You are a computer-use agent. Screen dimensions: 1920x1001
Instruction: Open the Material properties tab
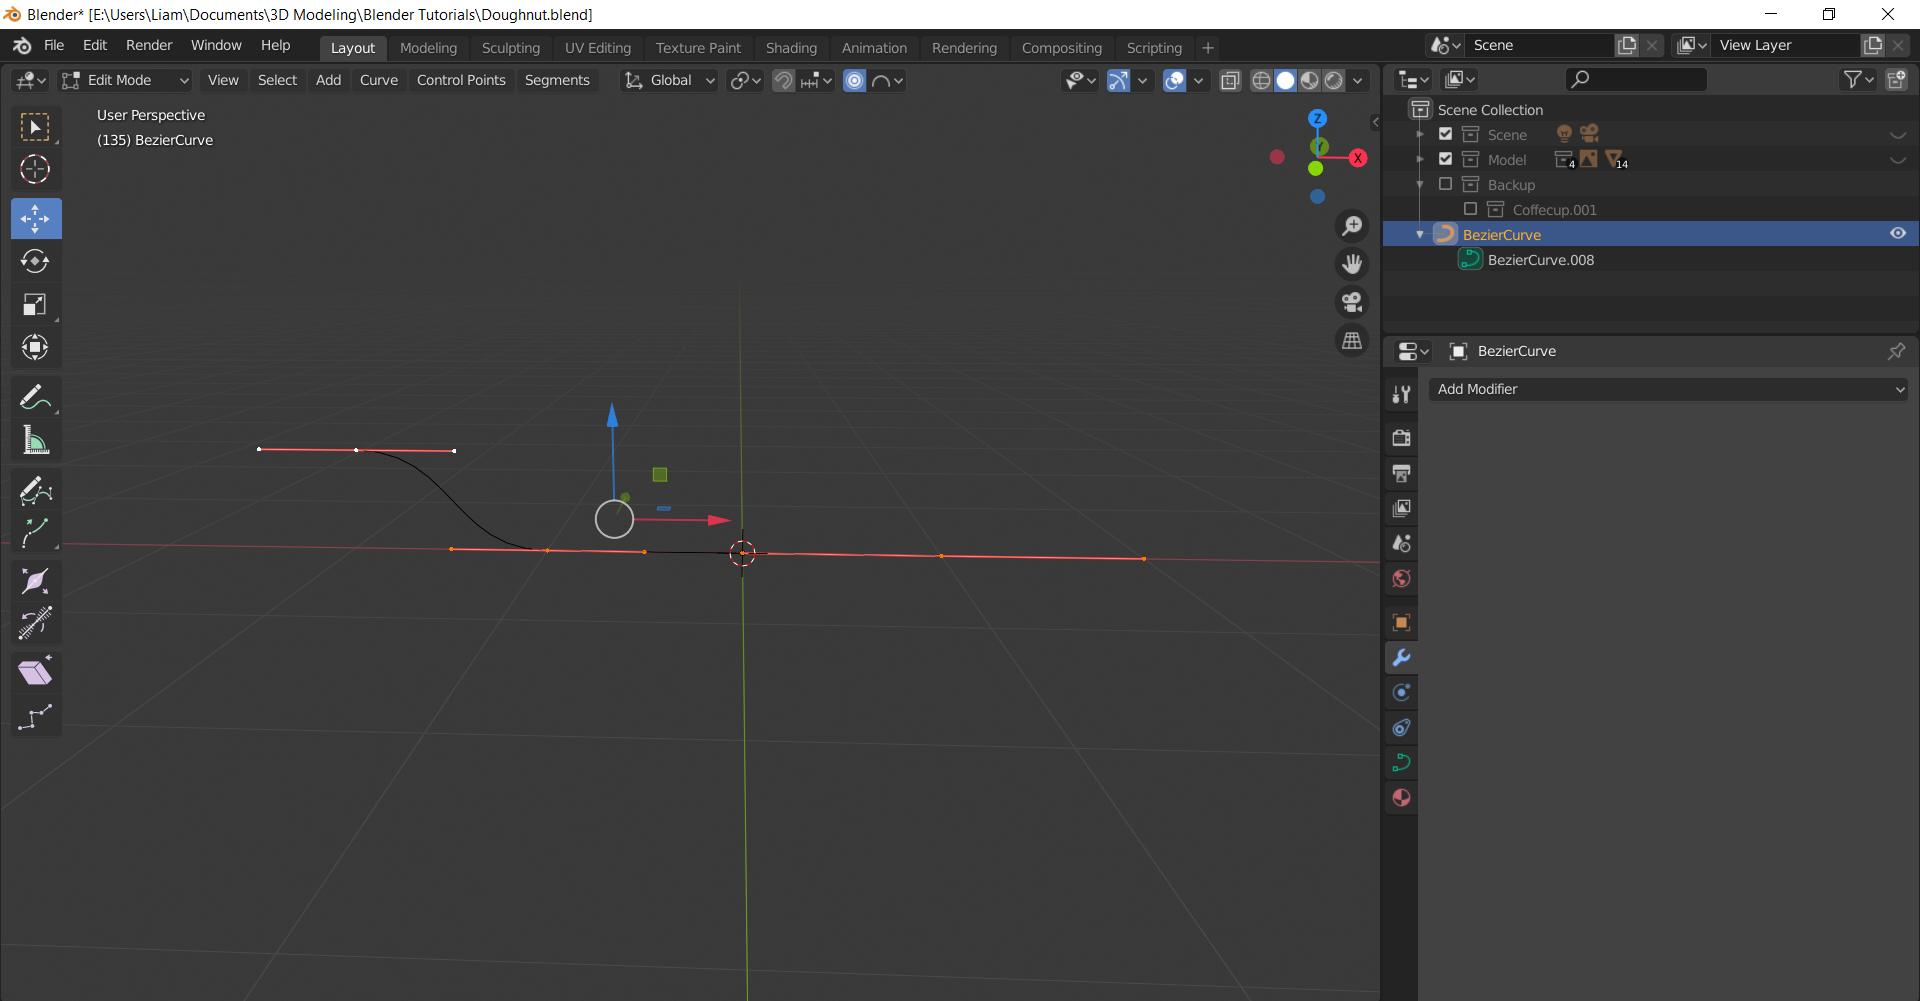click(1401, 797)
